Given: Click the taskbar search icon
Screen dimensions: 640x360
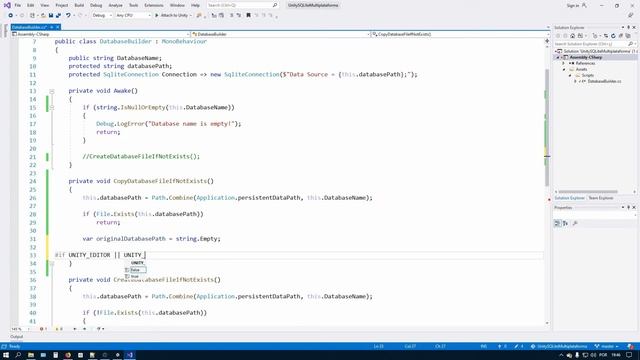Looking at the screenshot, I should point(18,355).
